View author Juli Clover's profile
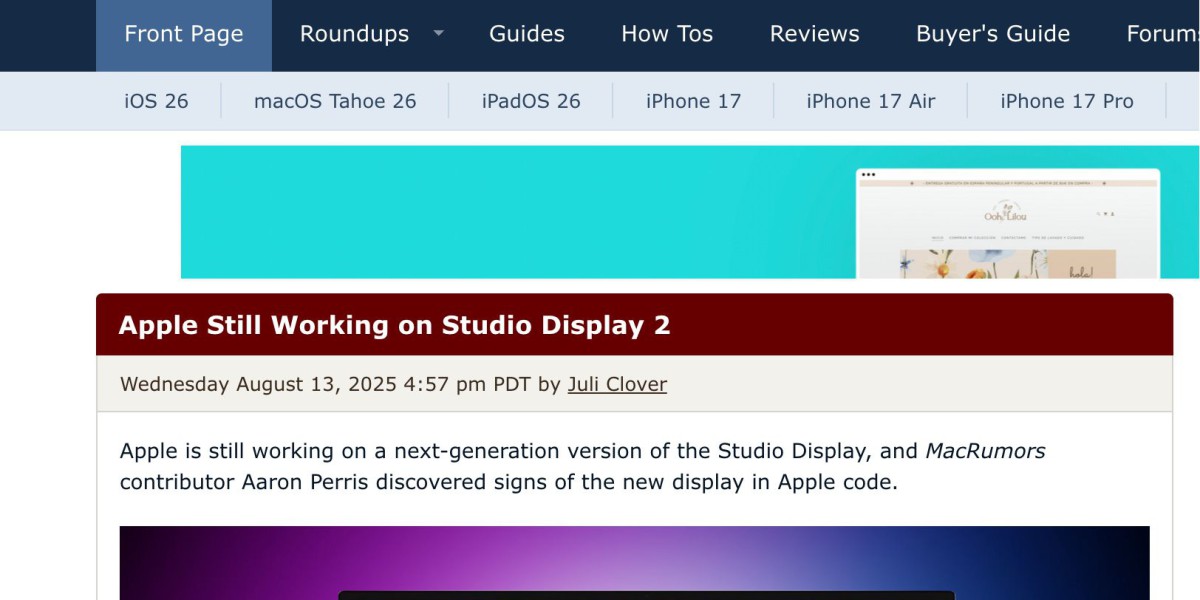Viewport: 1200px width, 600px height. pos(617,384)
